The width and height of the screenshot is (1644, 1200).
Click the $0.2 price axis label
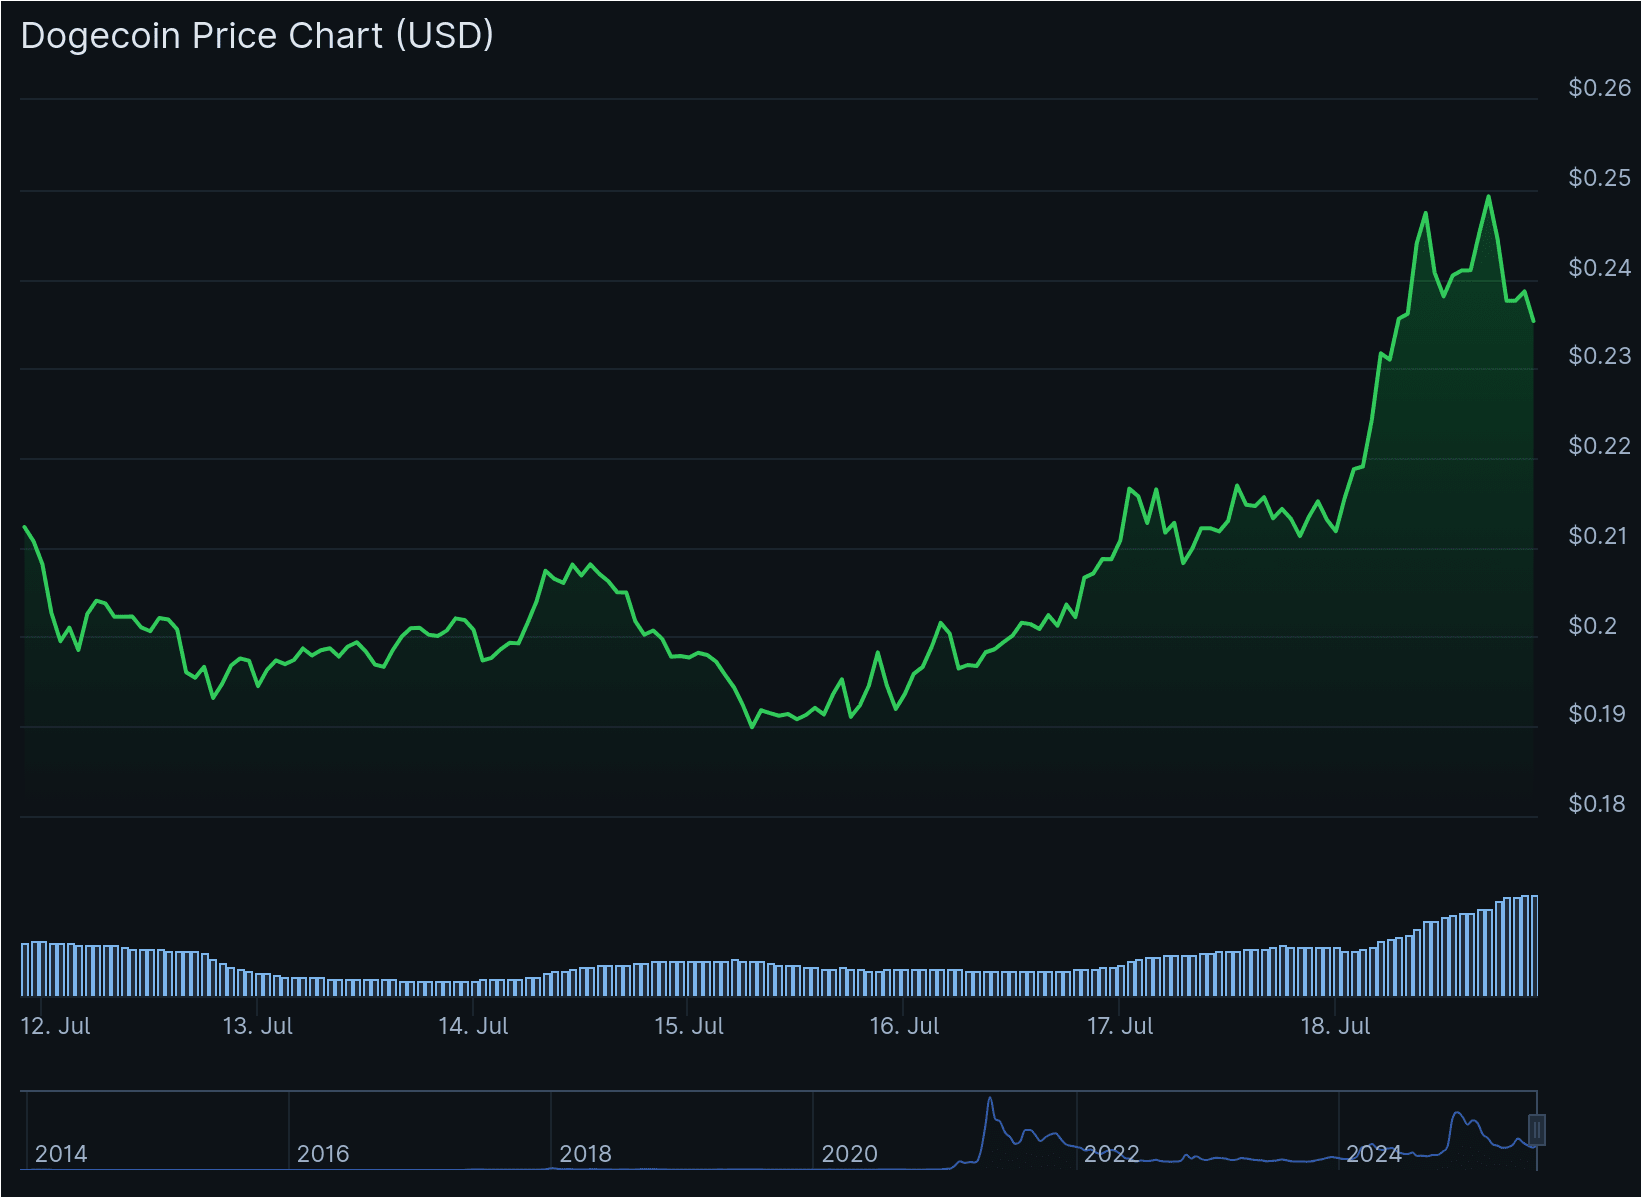click(1592, 626)
